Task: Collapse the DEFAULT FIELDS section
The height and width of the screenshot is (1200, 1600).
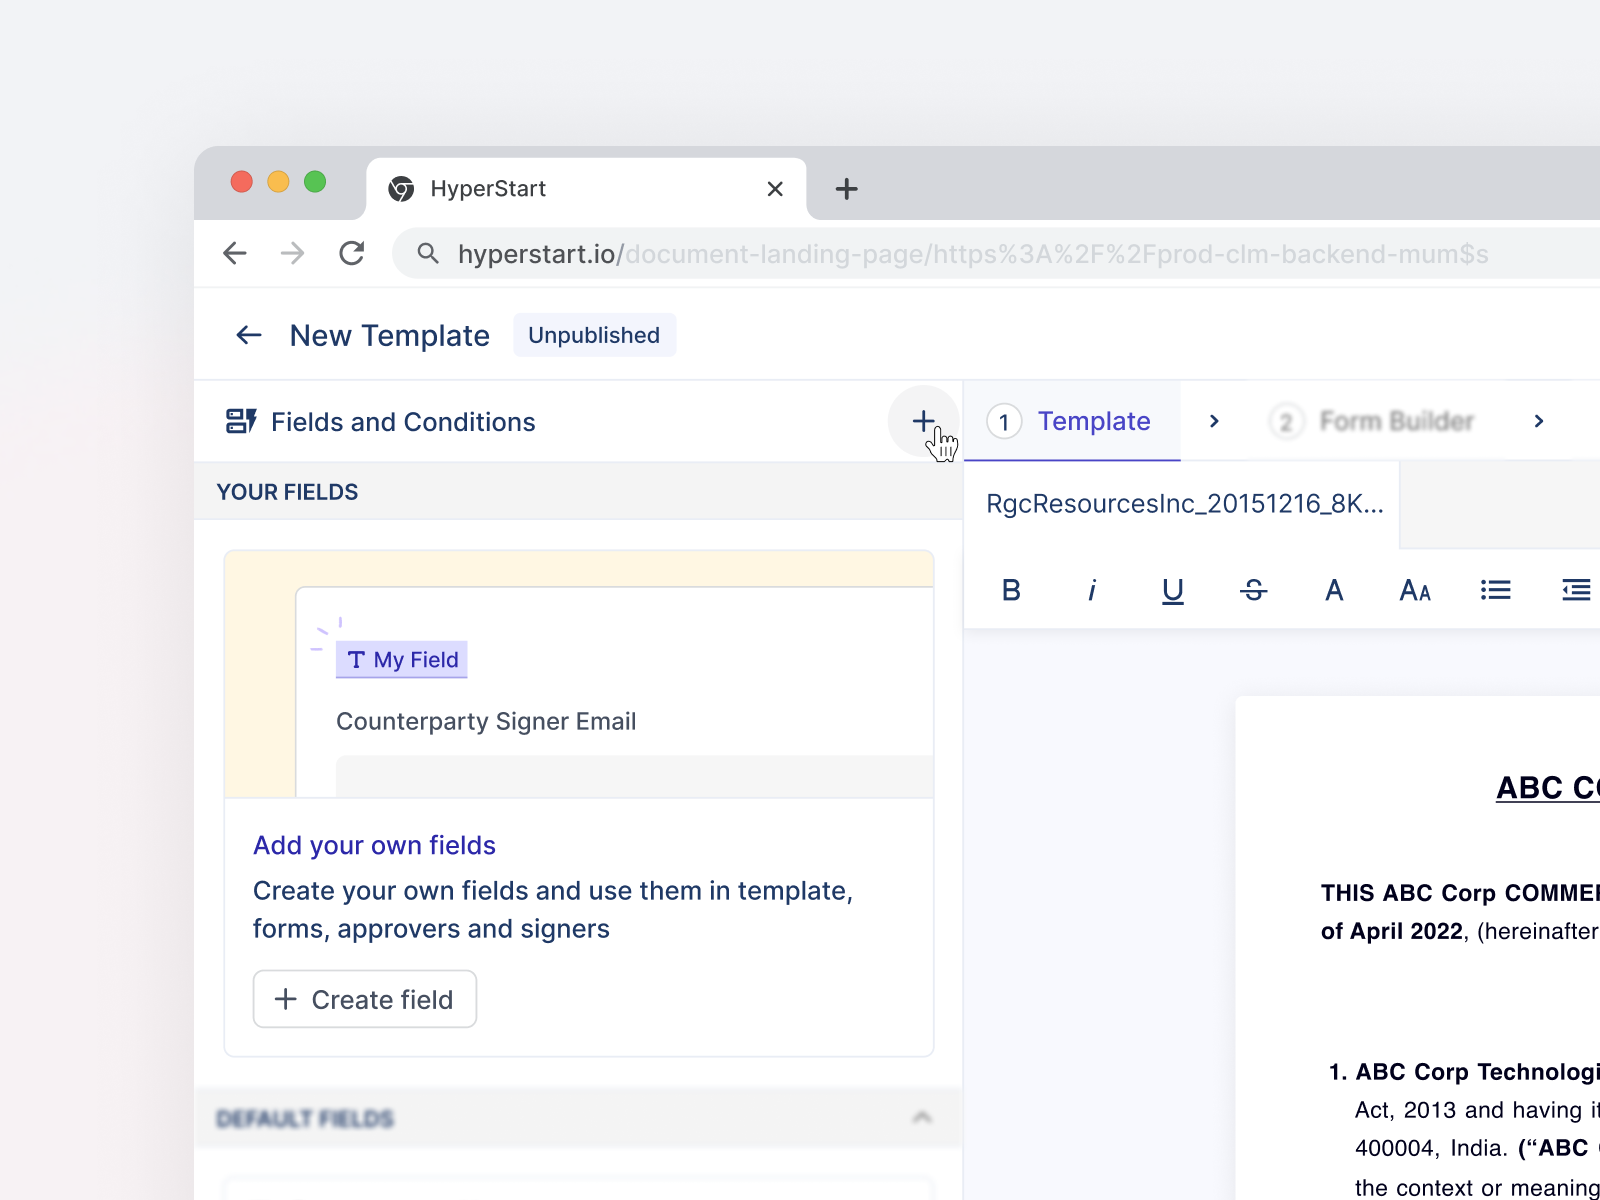Action: pyautogui.click(x=922, y=1118)
